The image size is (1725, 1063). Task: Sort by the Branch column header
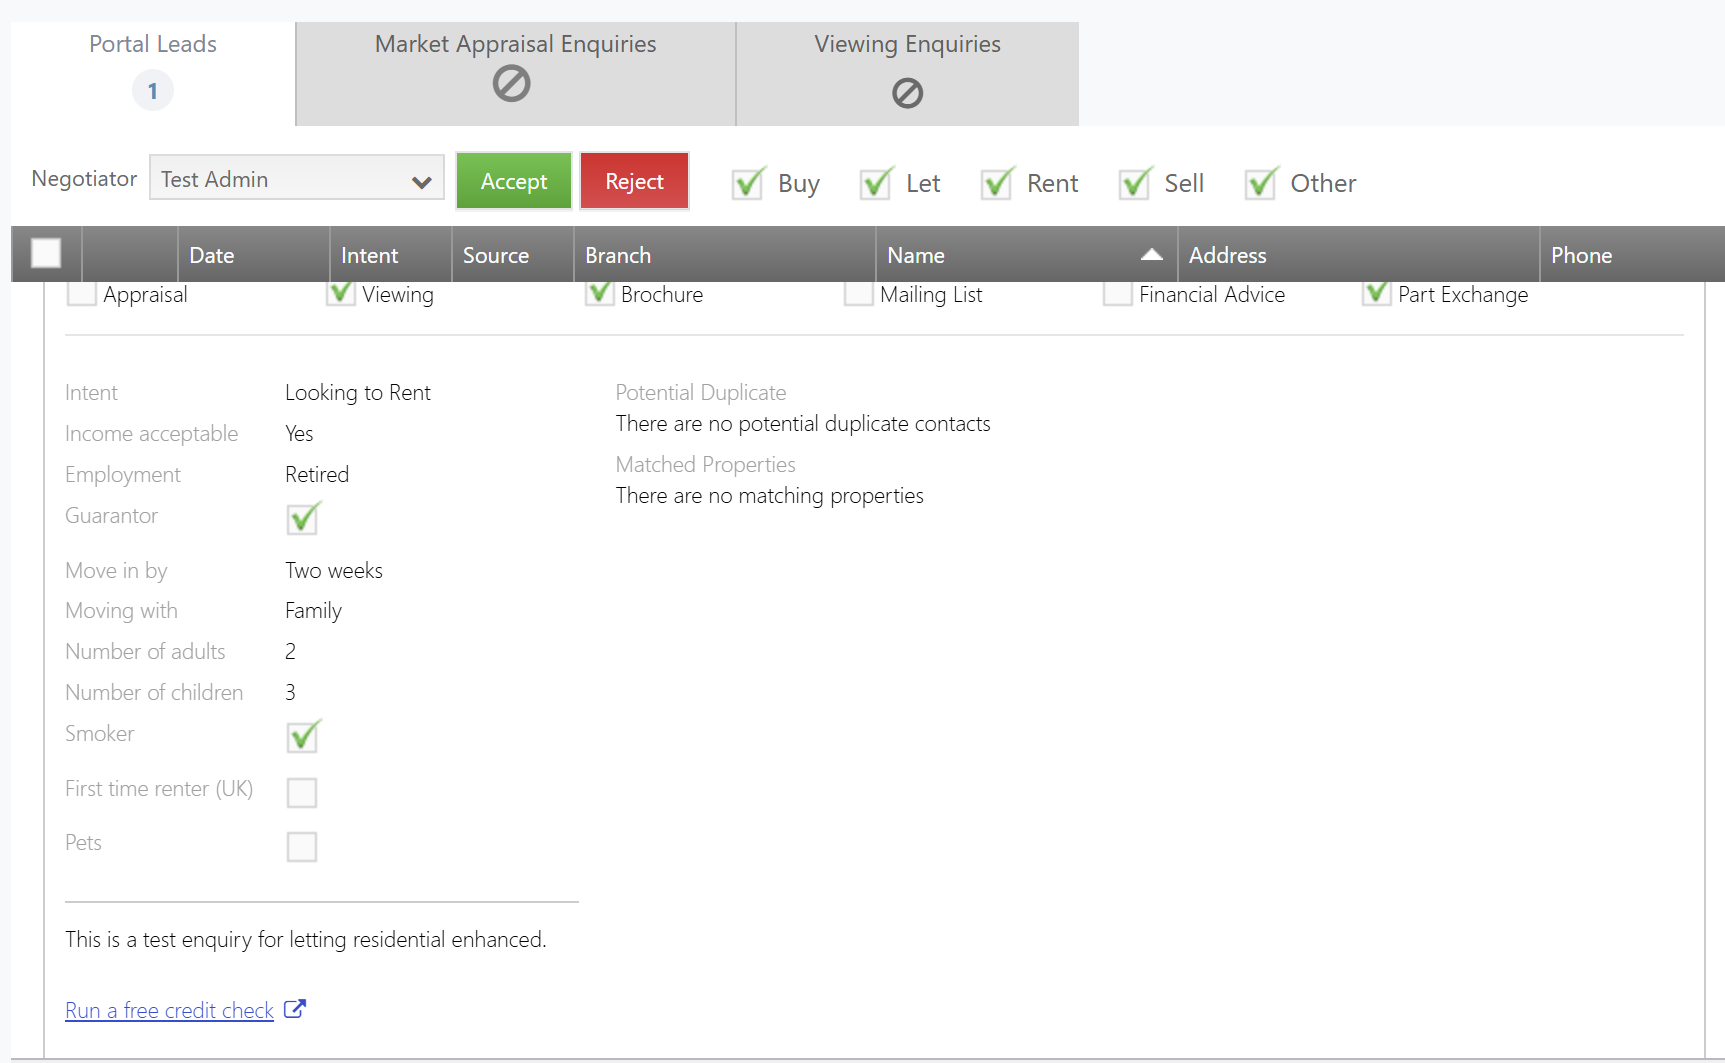pyautogui.click(x=725, y=255)
